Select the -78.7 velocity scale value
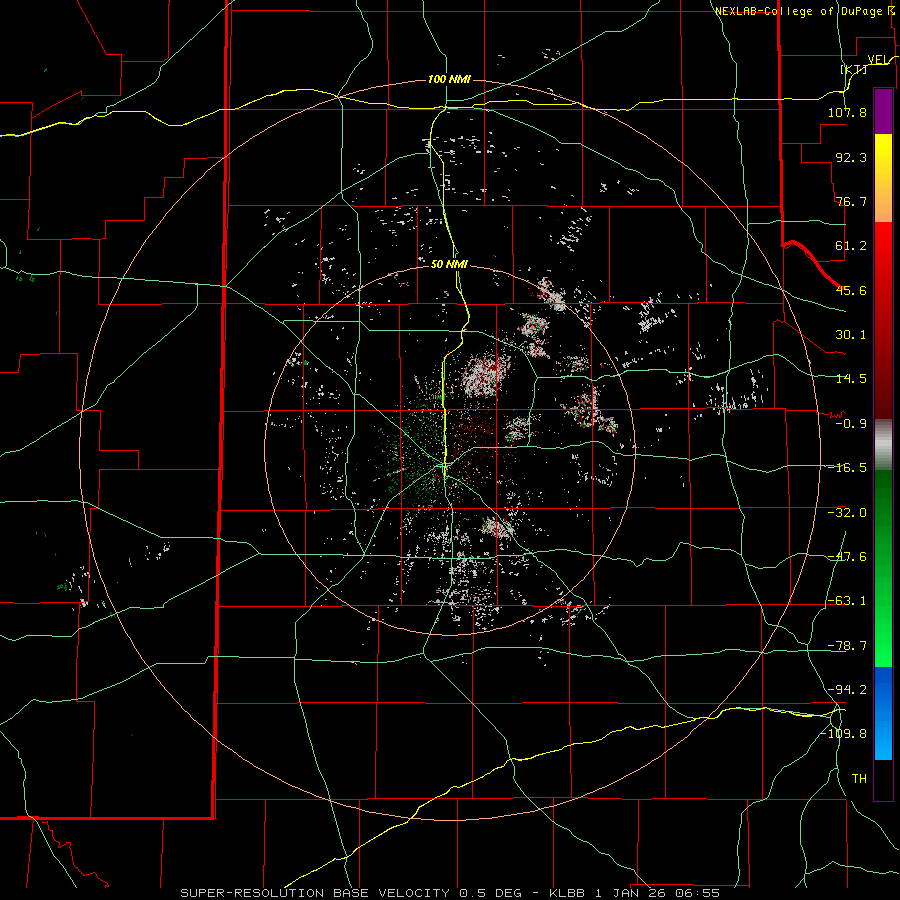900x900 pixels. 847,646
